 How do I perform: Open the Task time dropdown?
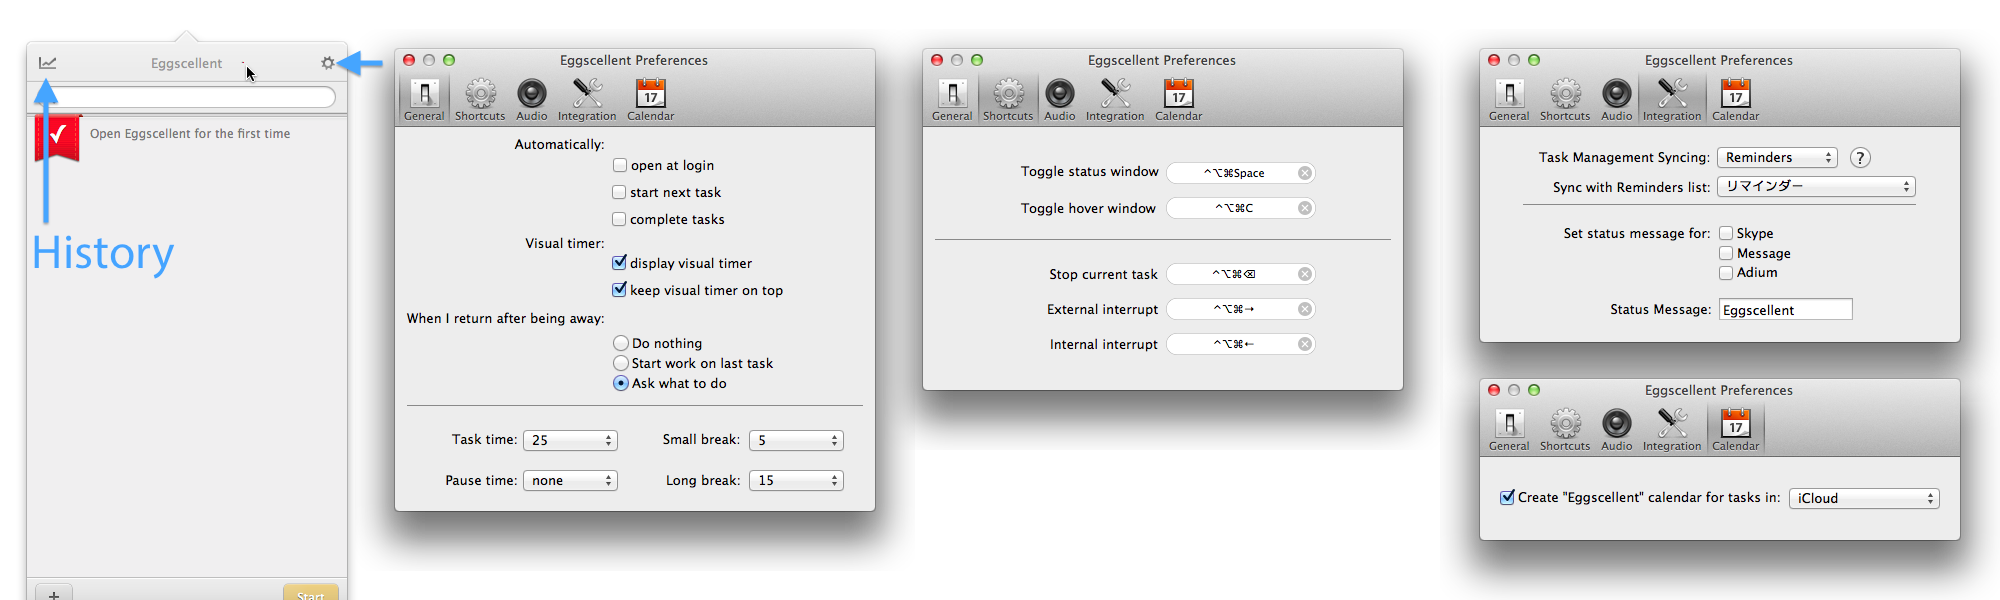click(570, 440)
